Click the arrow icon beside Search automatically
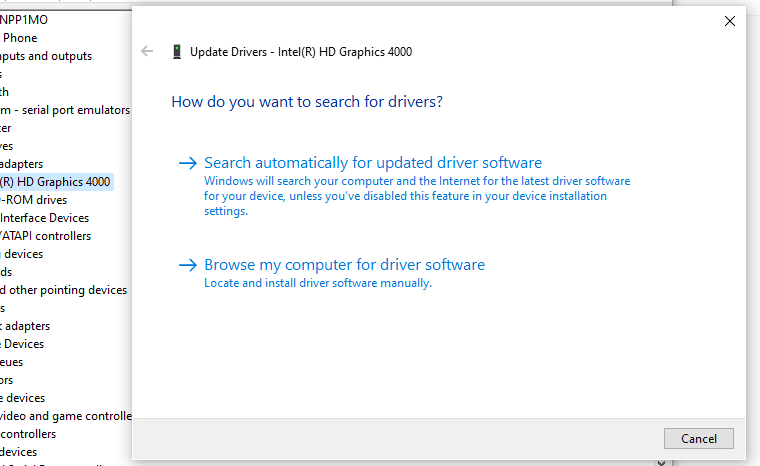 [x=188, y=163]
